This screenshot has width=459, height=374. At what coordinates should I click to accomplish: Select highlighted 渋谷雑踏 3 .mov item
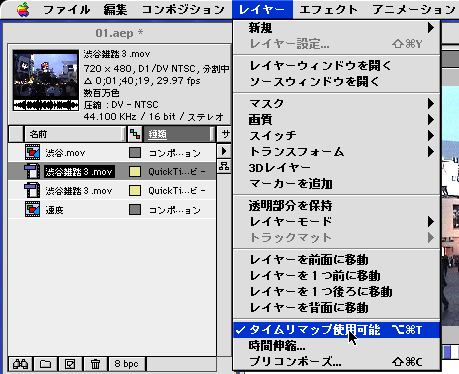click(79, 172)
